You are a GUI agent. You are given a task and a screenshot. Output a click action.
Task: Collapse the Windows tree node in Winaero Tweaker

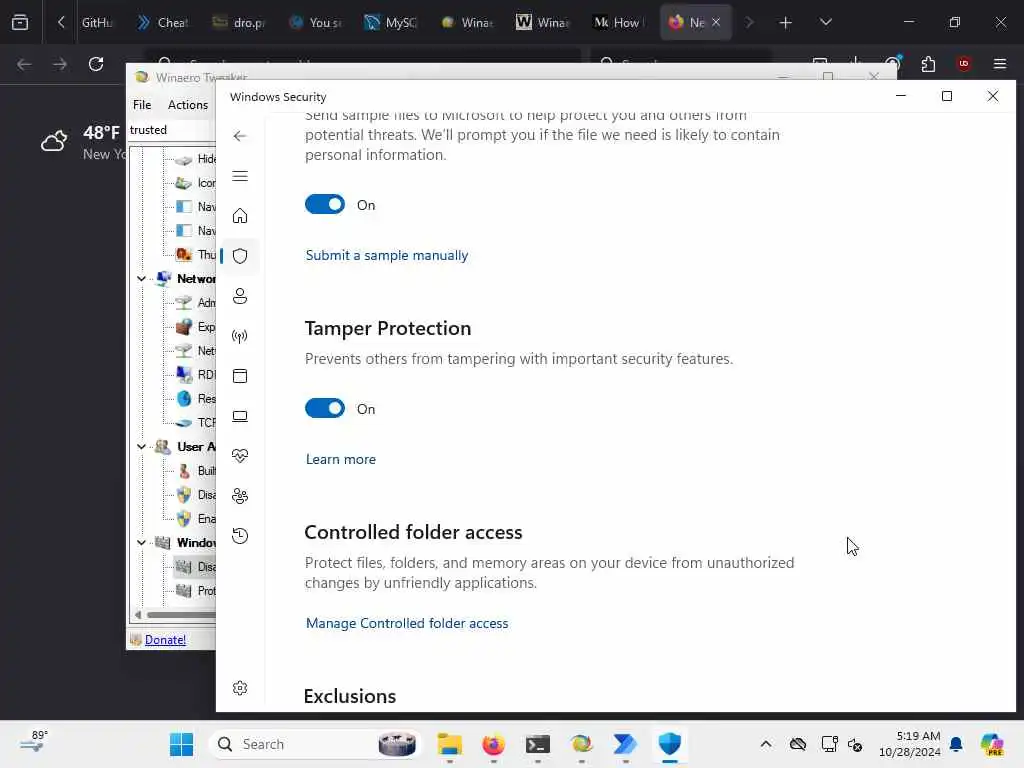[141, 543]
